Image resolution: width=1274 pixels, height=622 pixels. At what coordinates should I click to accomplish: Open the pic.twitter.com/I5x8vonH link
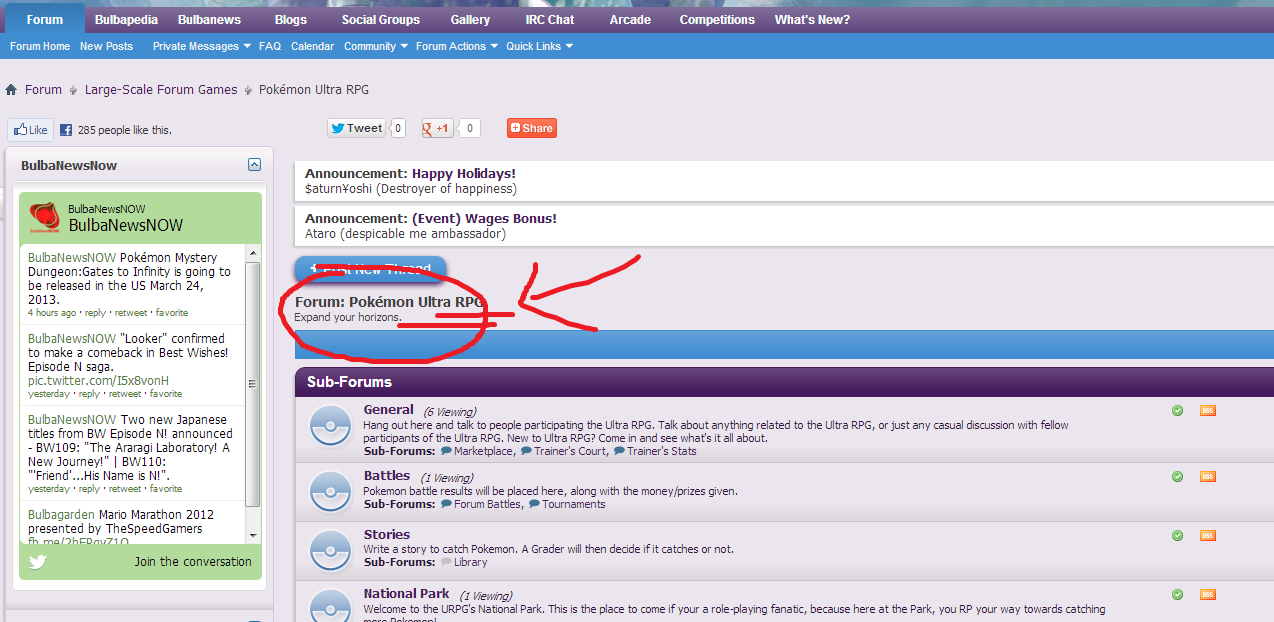[98, 381]
